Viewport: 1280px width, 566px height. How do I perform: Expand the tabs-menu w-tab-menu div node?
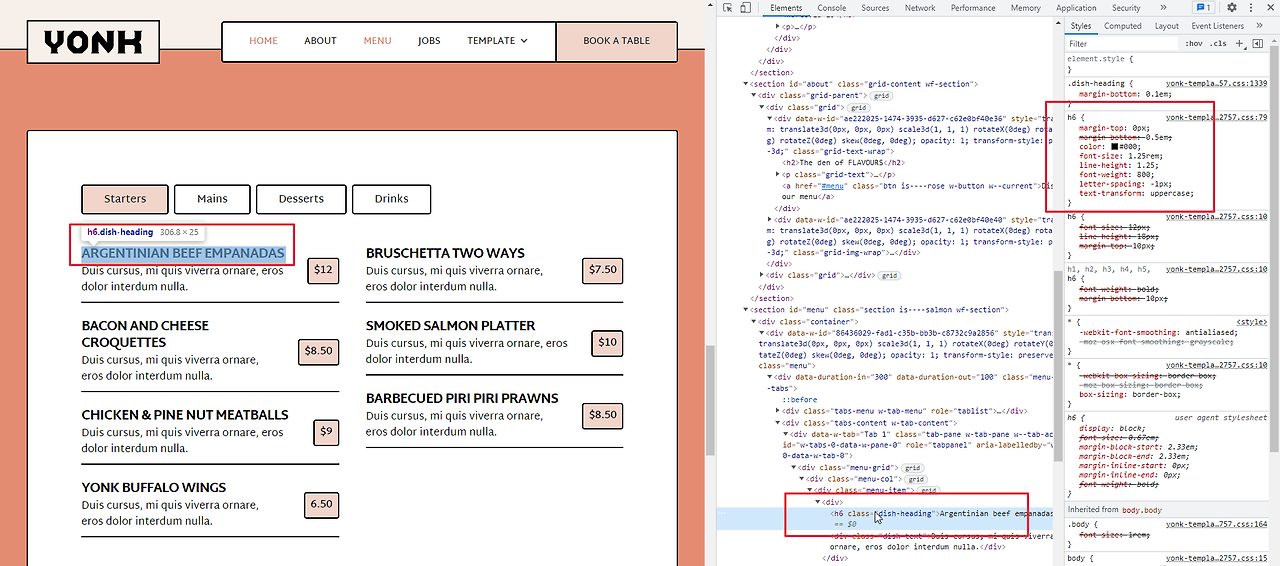point(779,411)
